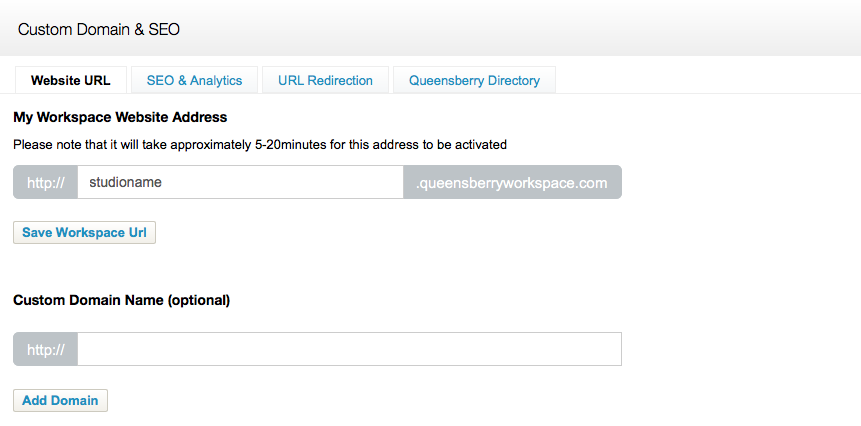Click the My Workspace Website Address heading
The image size is (861, 426).
click(x=120, y=117)
